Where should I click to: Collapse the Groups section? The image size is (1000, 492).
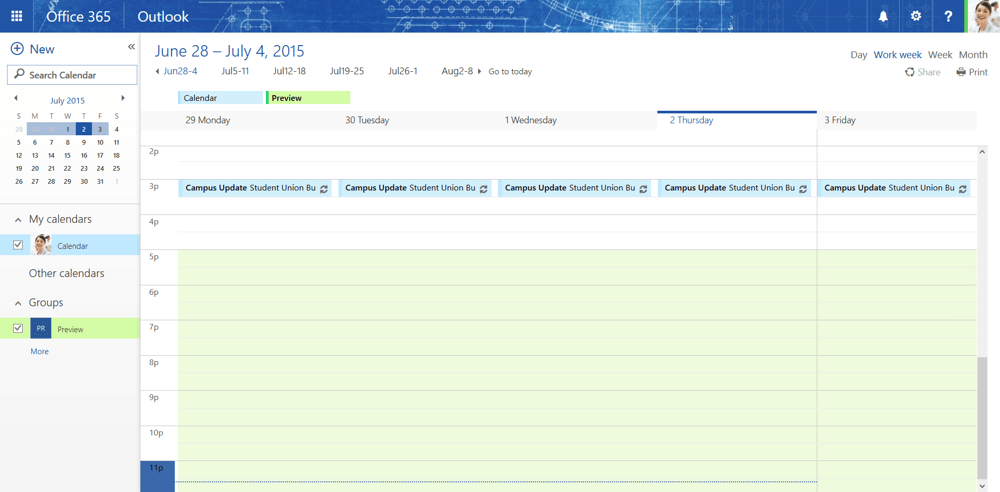point(18,303)
